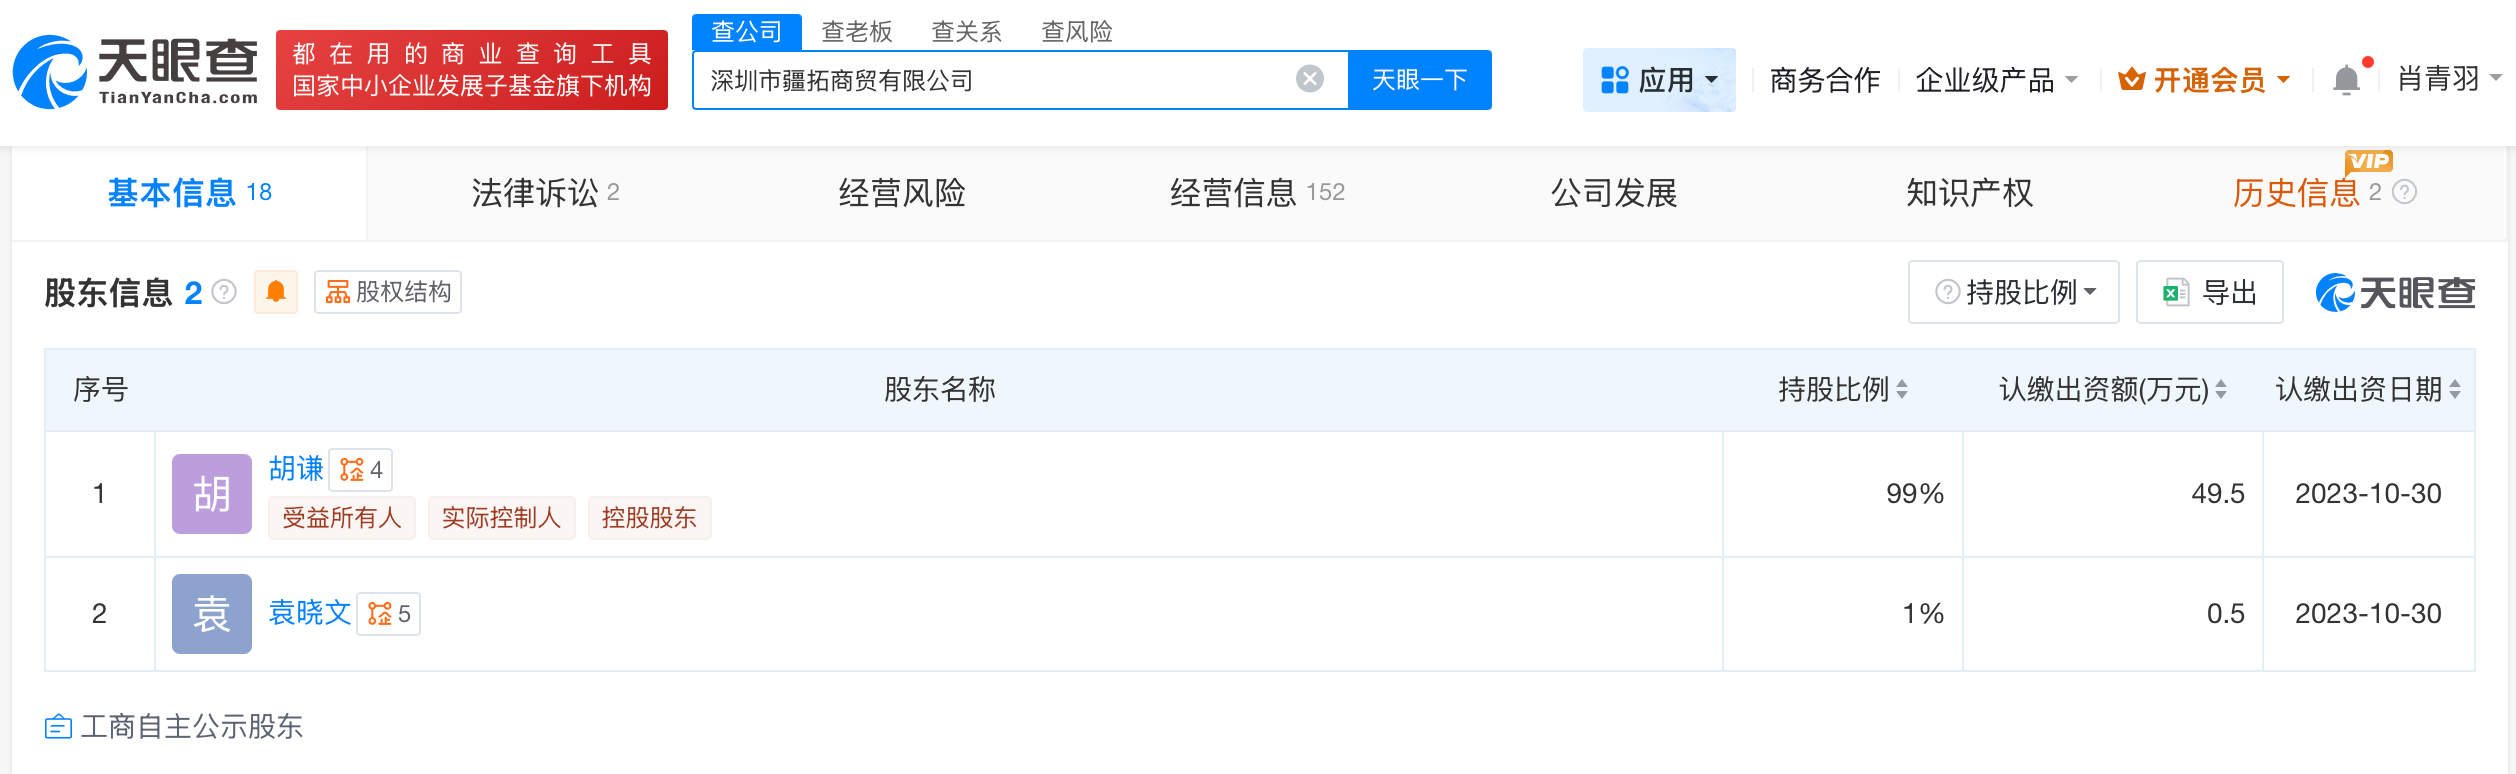Switch to the 查关系 search tab
This screenshot has height=774, width=2516.
click(x=966, y=32)
